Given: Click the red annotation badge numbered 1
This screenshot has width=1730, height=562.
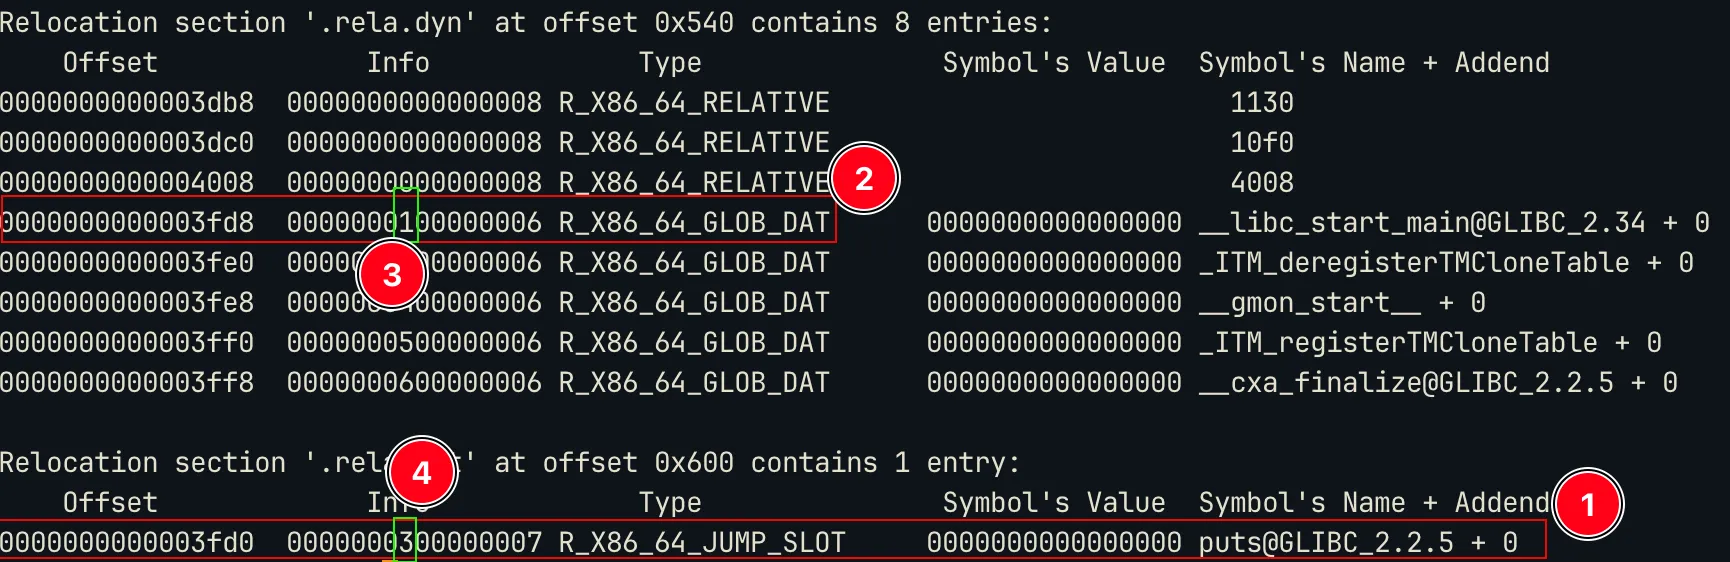Looking at the screenshot, I should pos(1588,505).
